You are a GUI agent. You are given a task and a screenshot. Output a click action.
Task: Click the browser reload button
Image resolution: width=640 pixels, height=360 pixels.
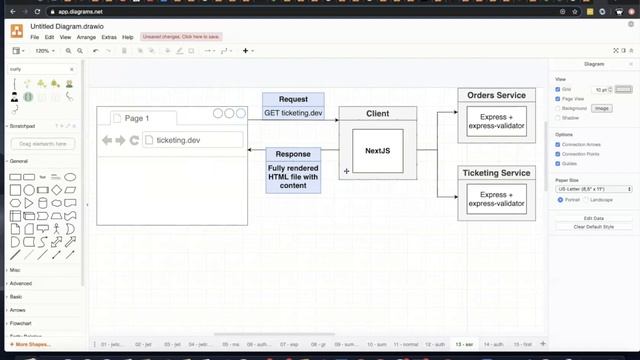tap(37, 12)
